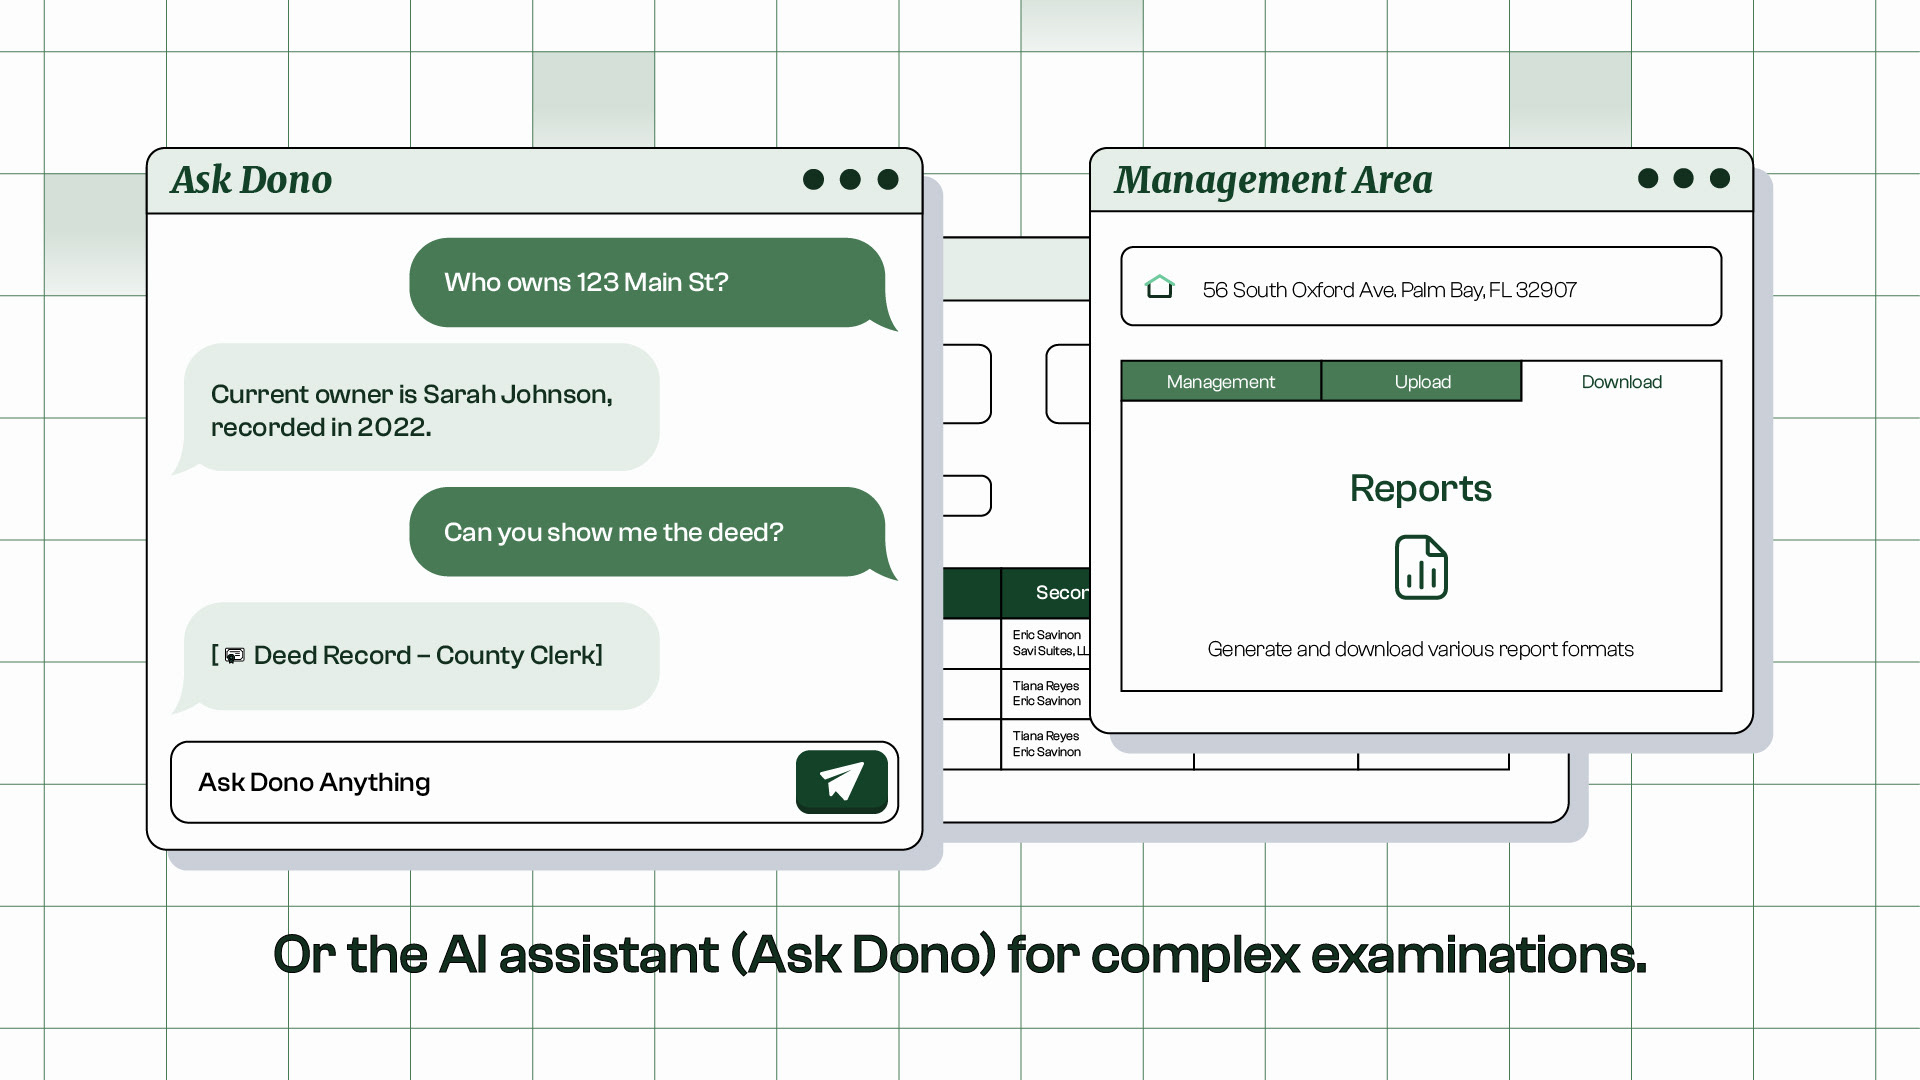Image resolution: width=1920 pixels, height=1080 pixels.
Task: Click middle dot in Management Area titlebar
Action: [1683, 178]
